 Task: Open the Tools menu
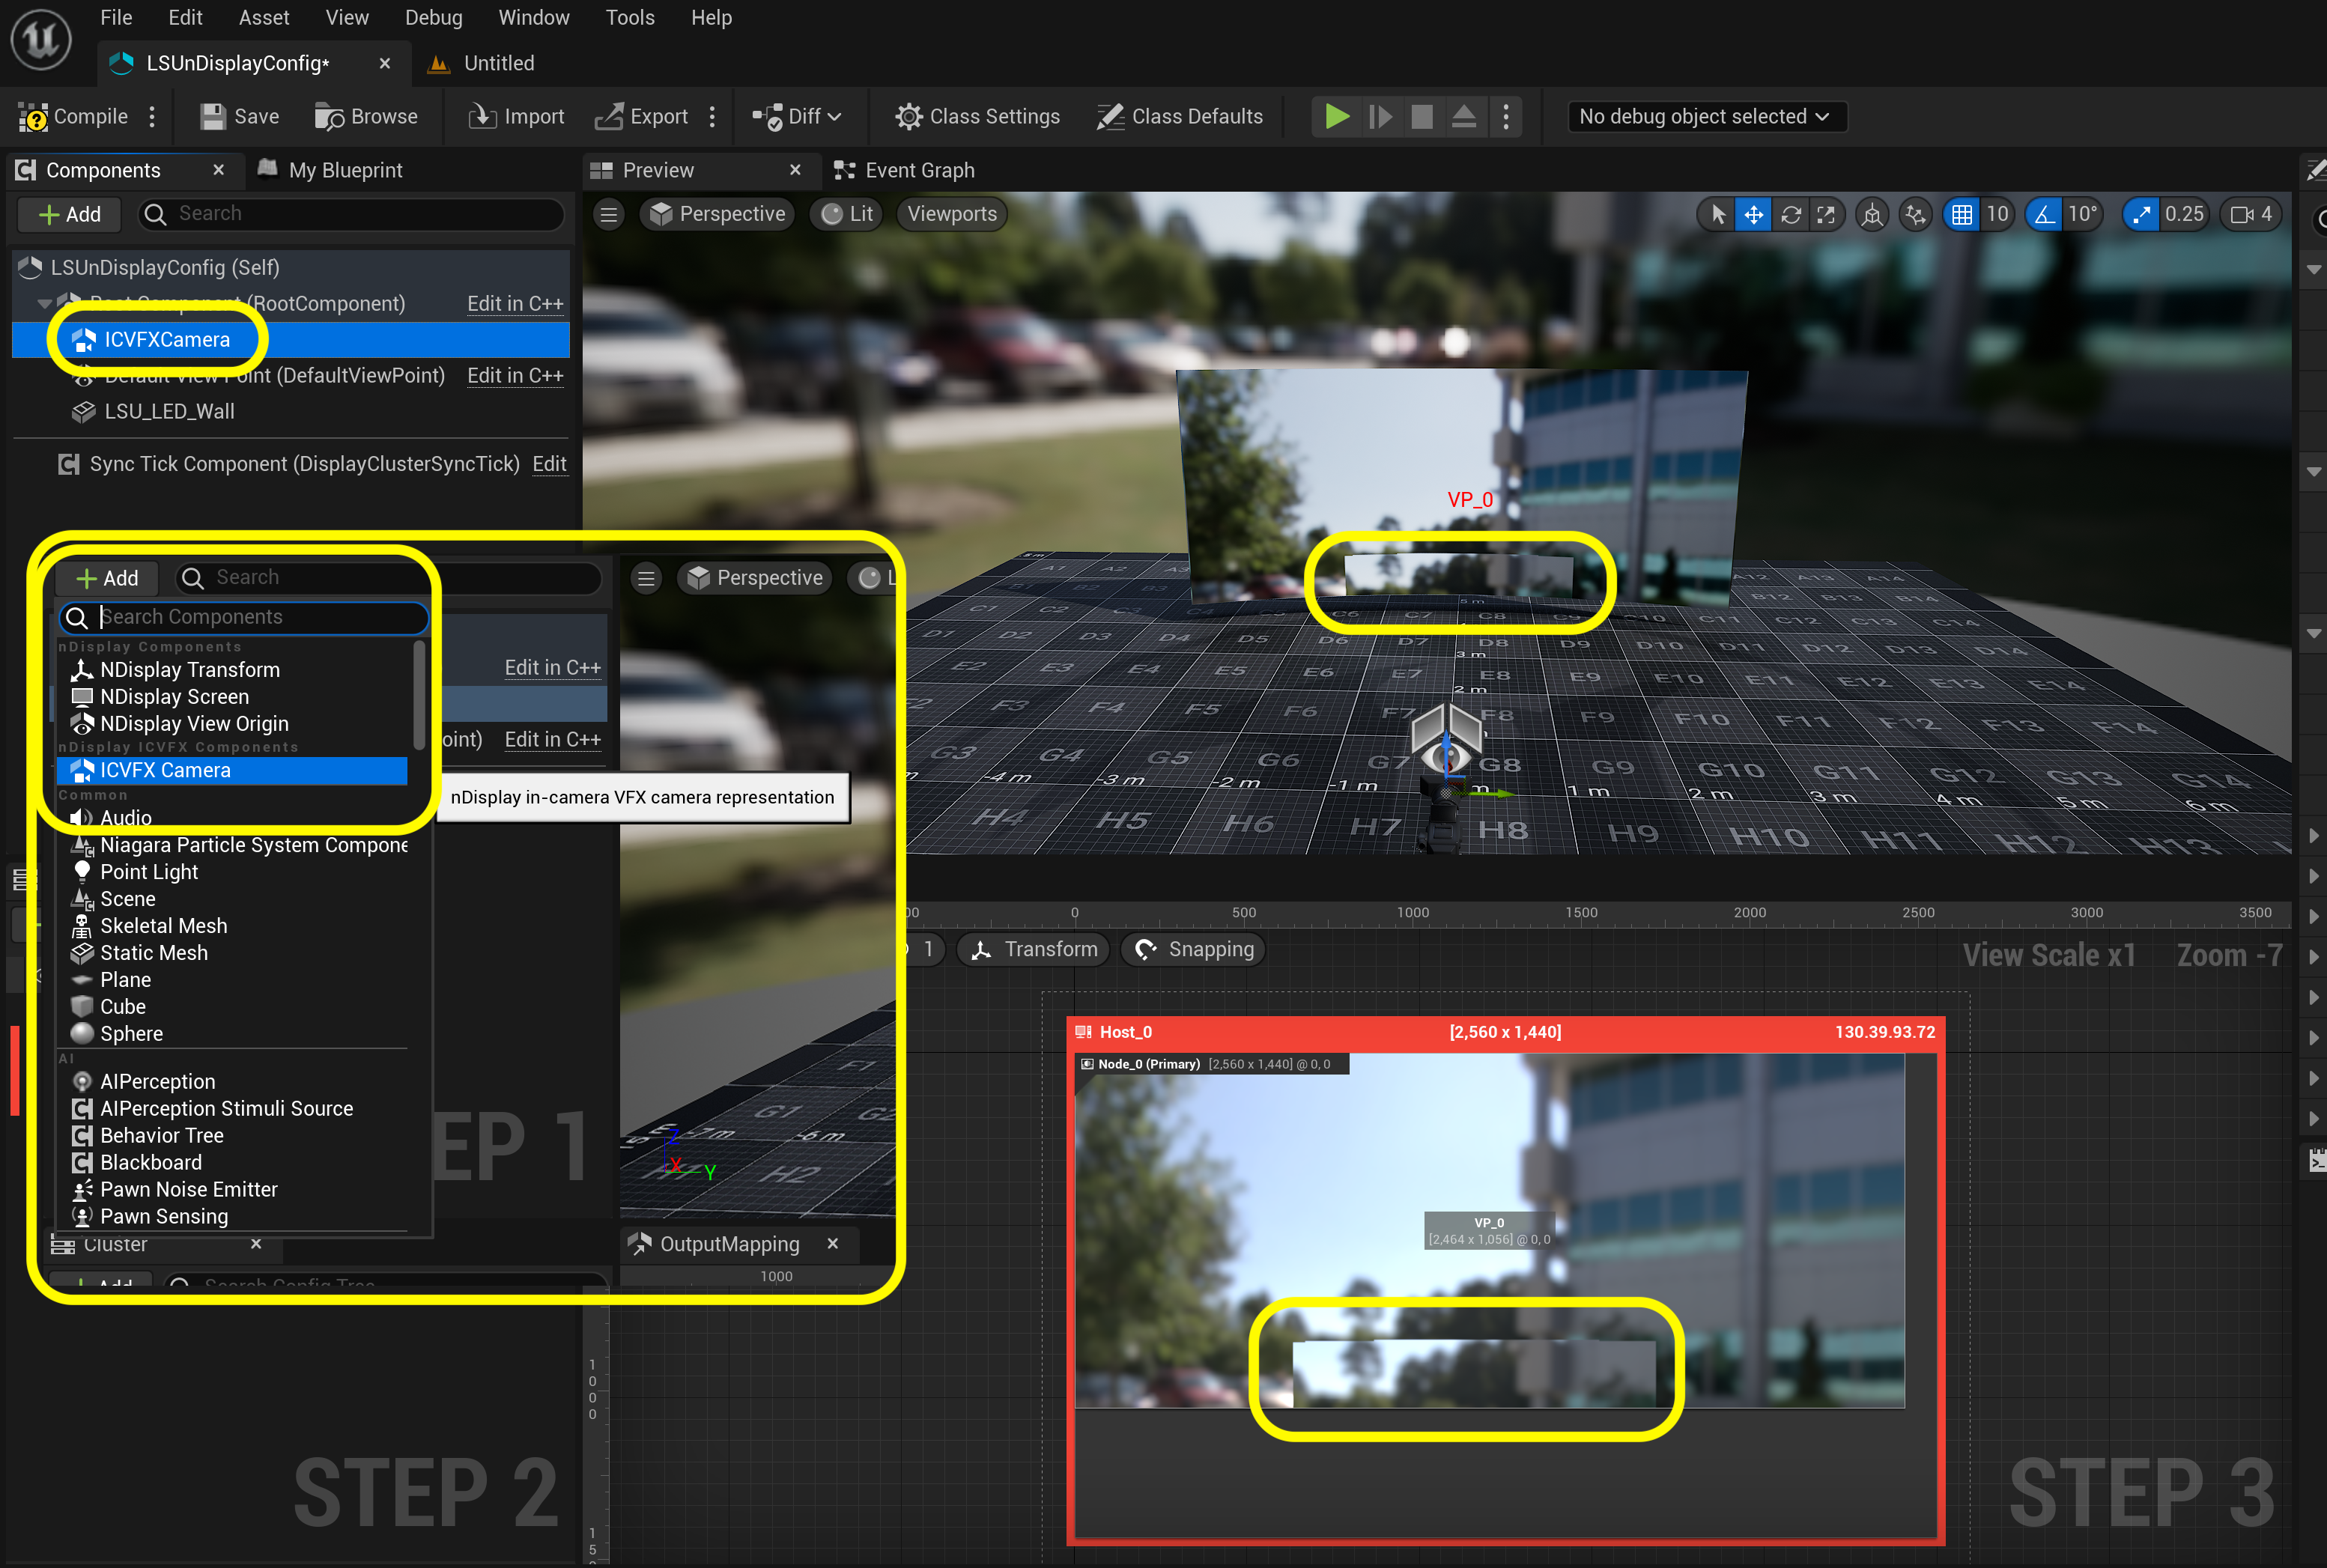[629, 18]
